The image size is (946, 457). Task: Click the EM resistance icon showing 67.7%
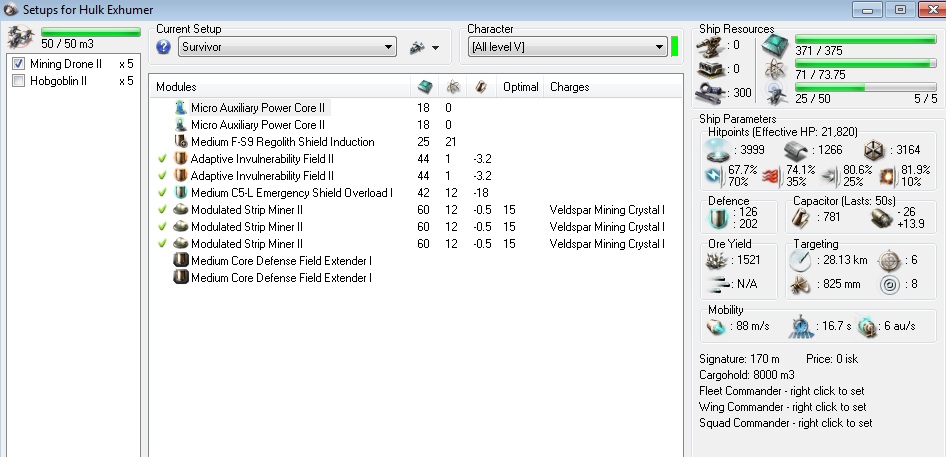pyautogui.click(x=715, y=176)
